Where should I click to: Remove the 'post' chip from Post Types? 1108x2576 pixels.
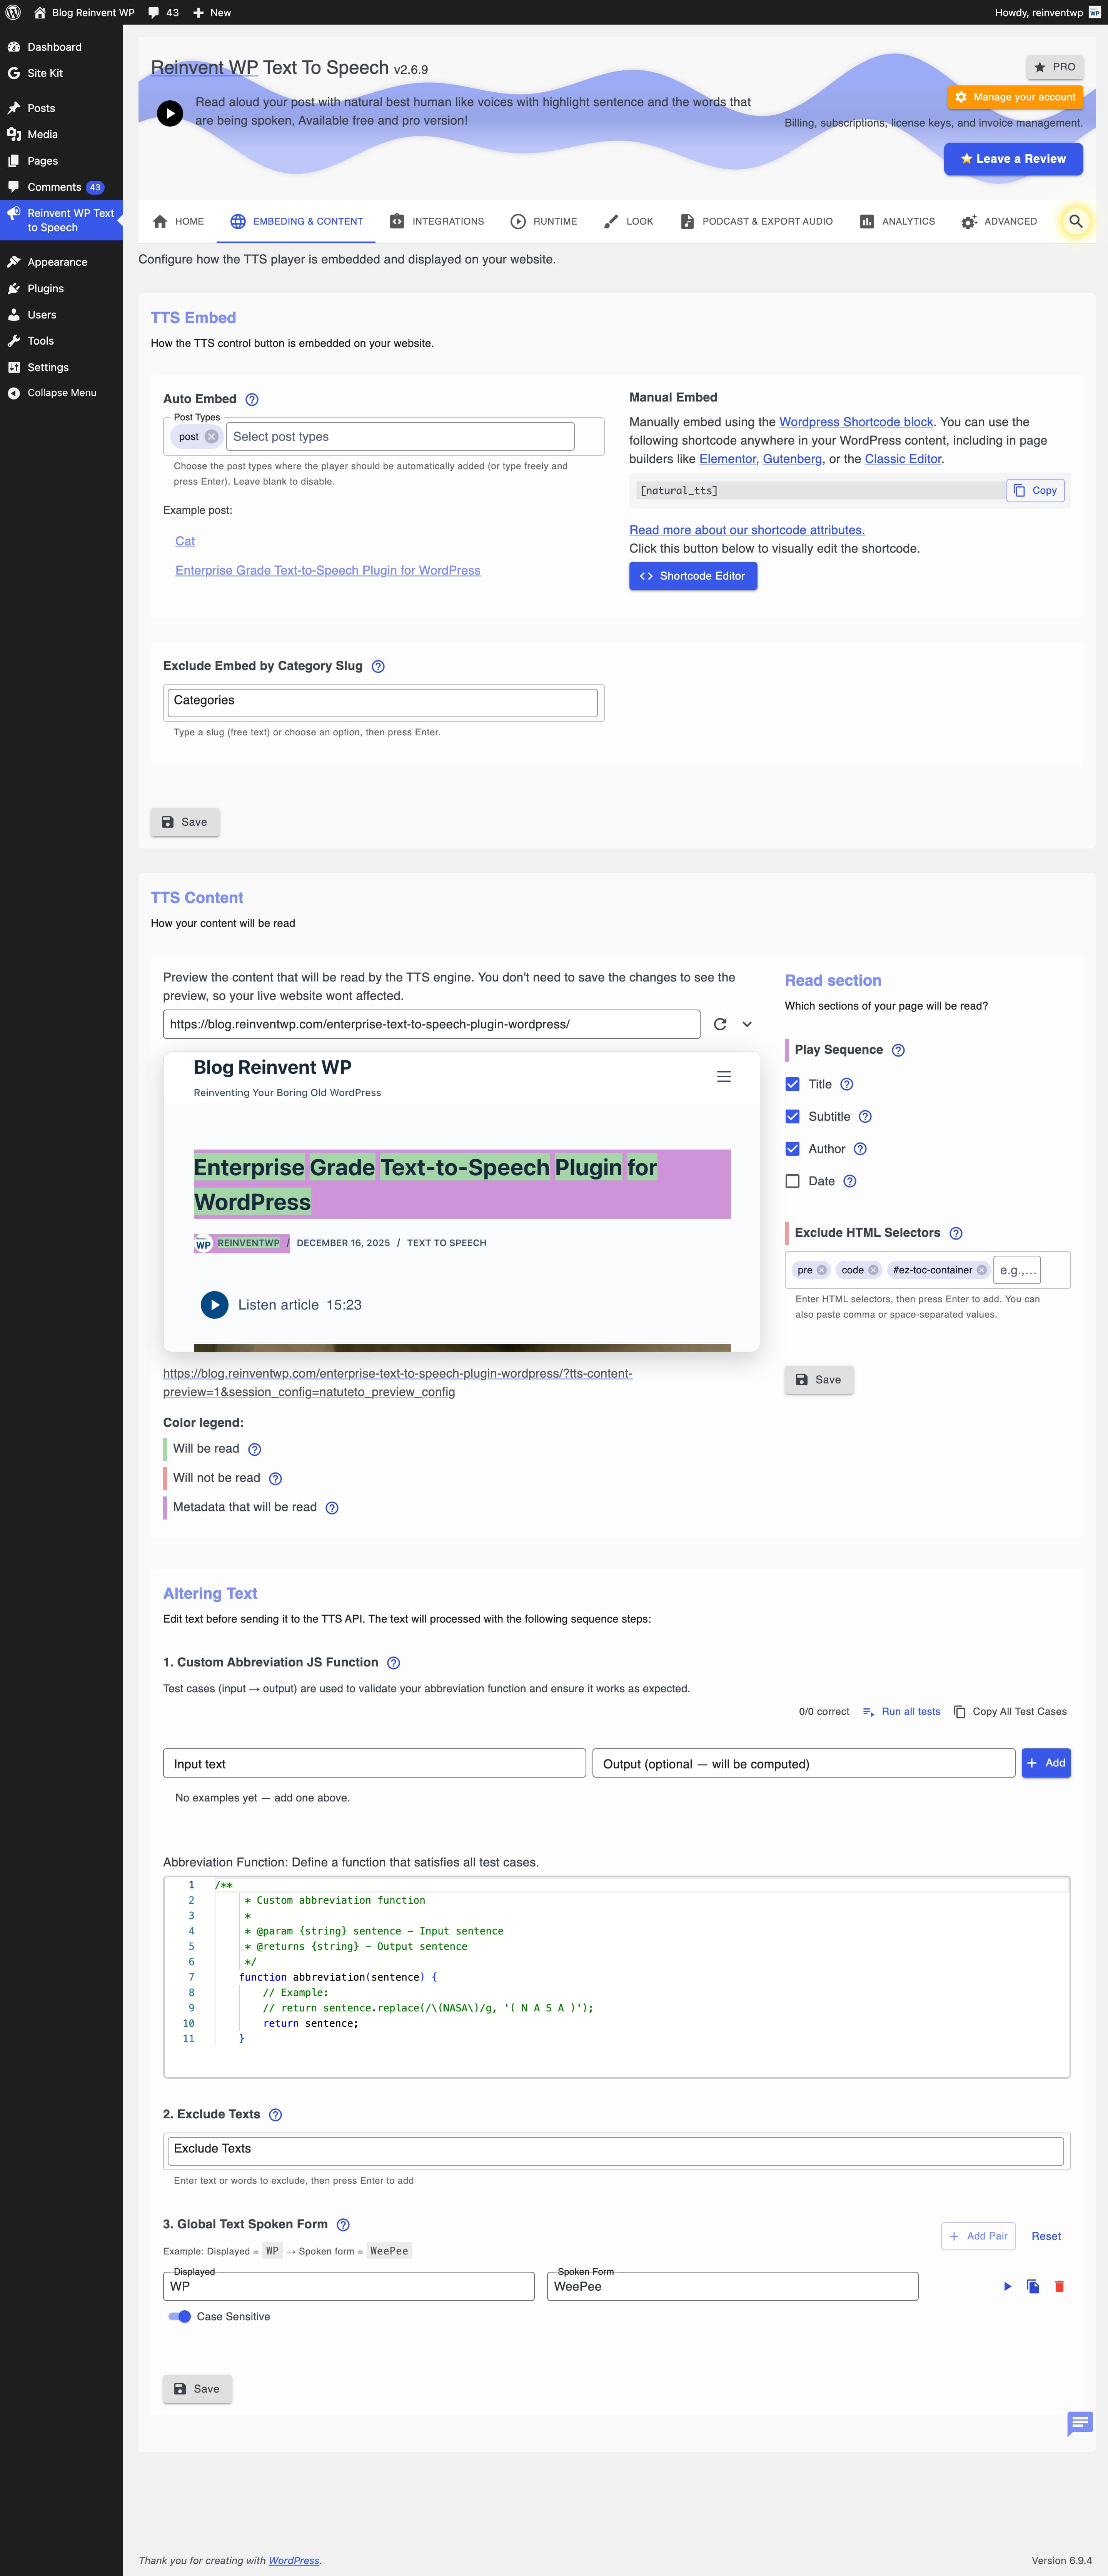[x=212, y=437]
